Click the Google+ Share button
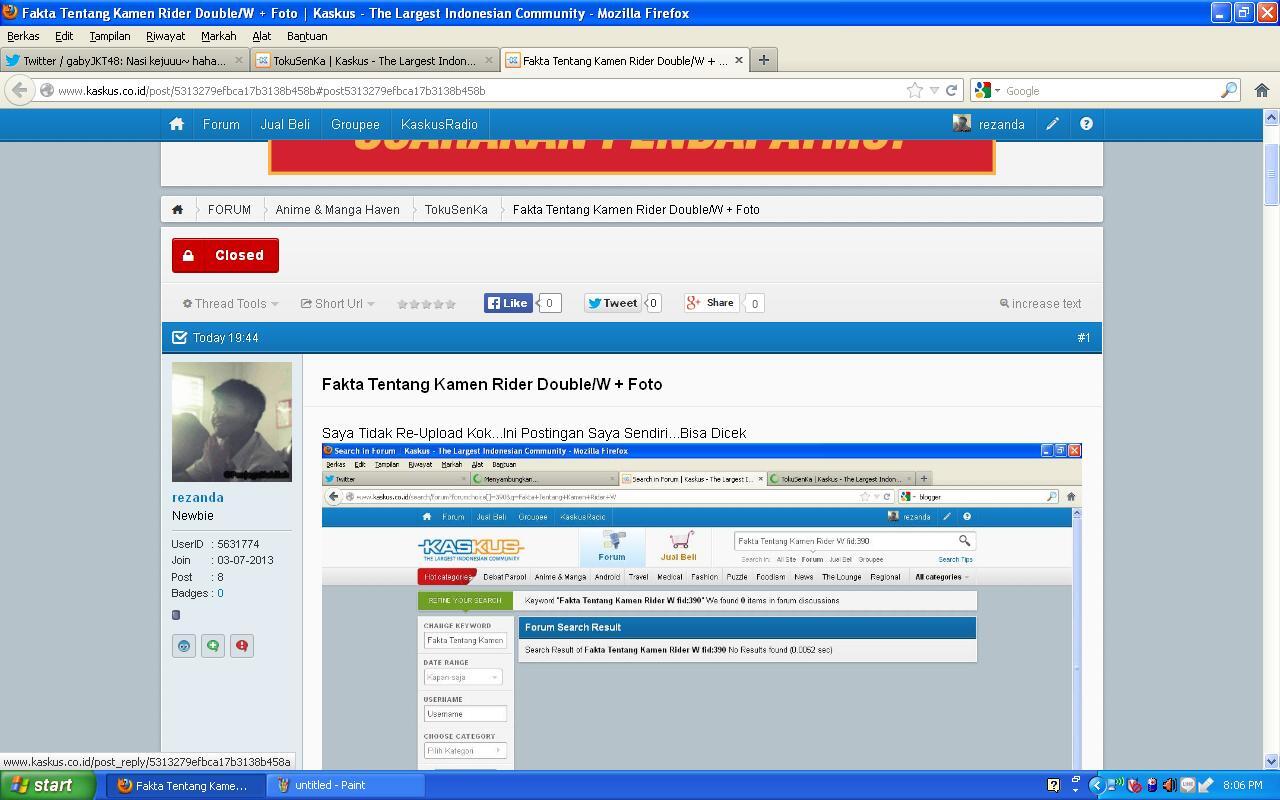 711,303
